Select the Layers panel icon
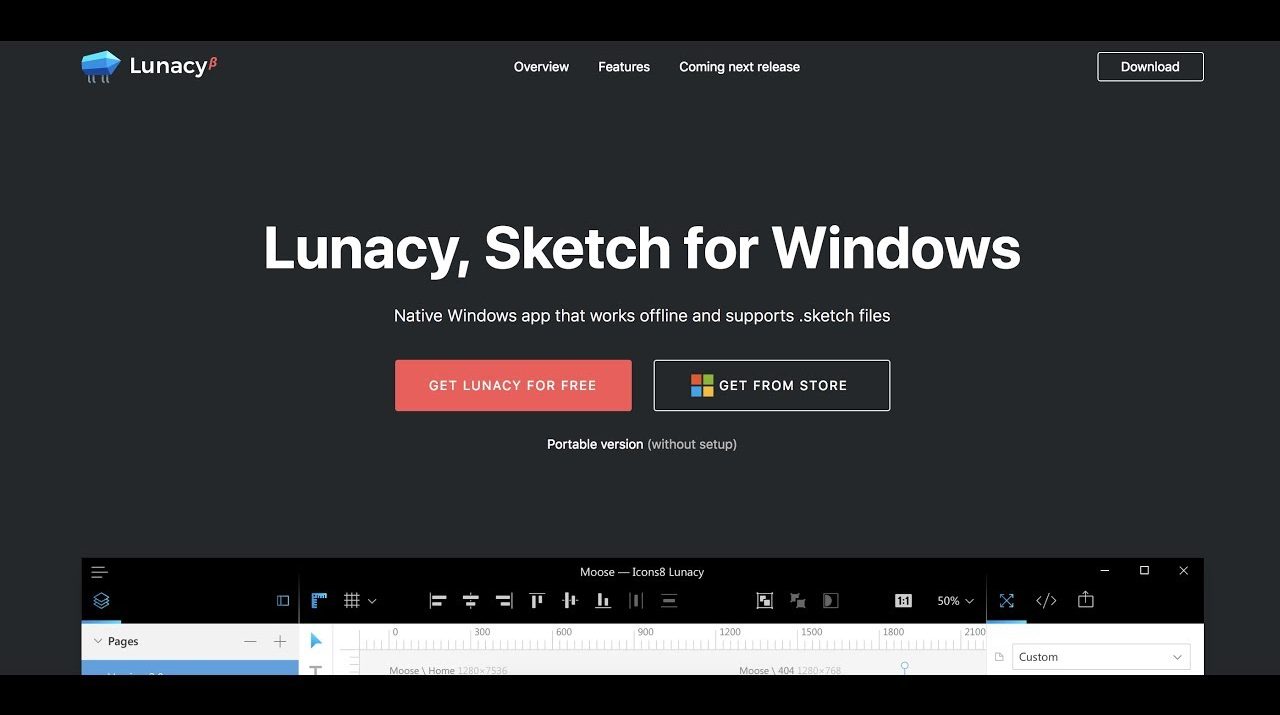 click(101, 601)
